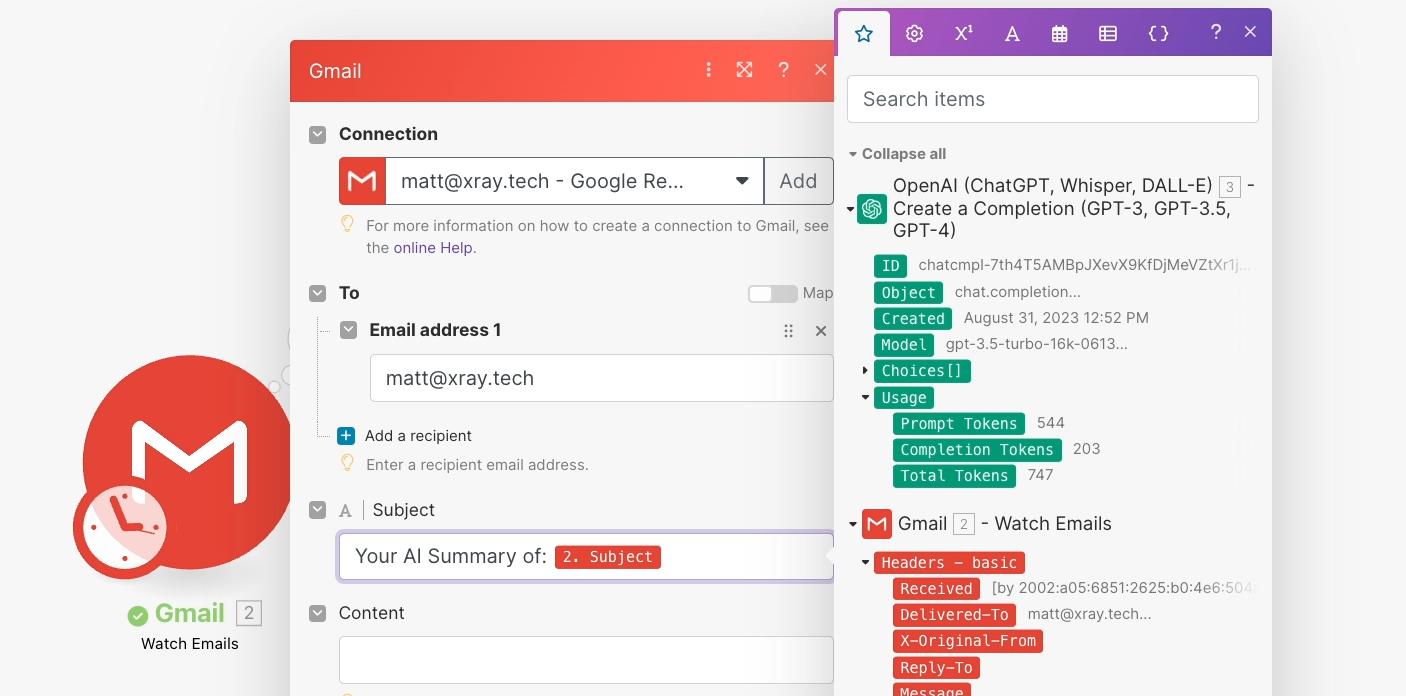
Task: Select the Created item pill
Action: click(913, 319)
